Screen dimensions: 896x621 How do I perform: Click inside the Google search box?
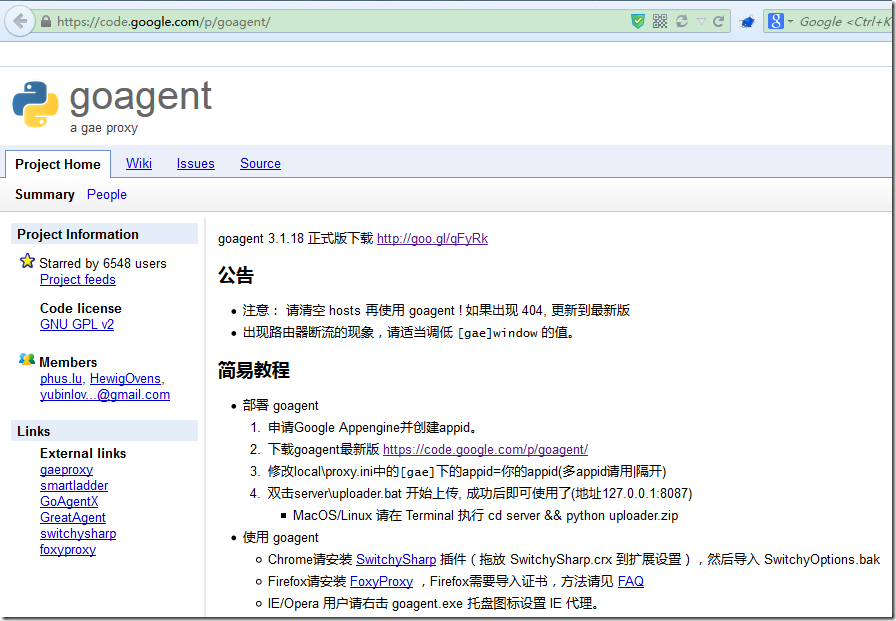[x=840, y=20]
